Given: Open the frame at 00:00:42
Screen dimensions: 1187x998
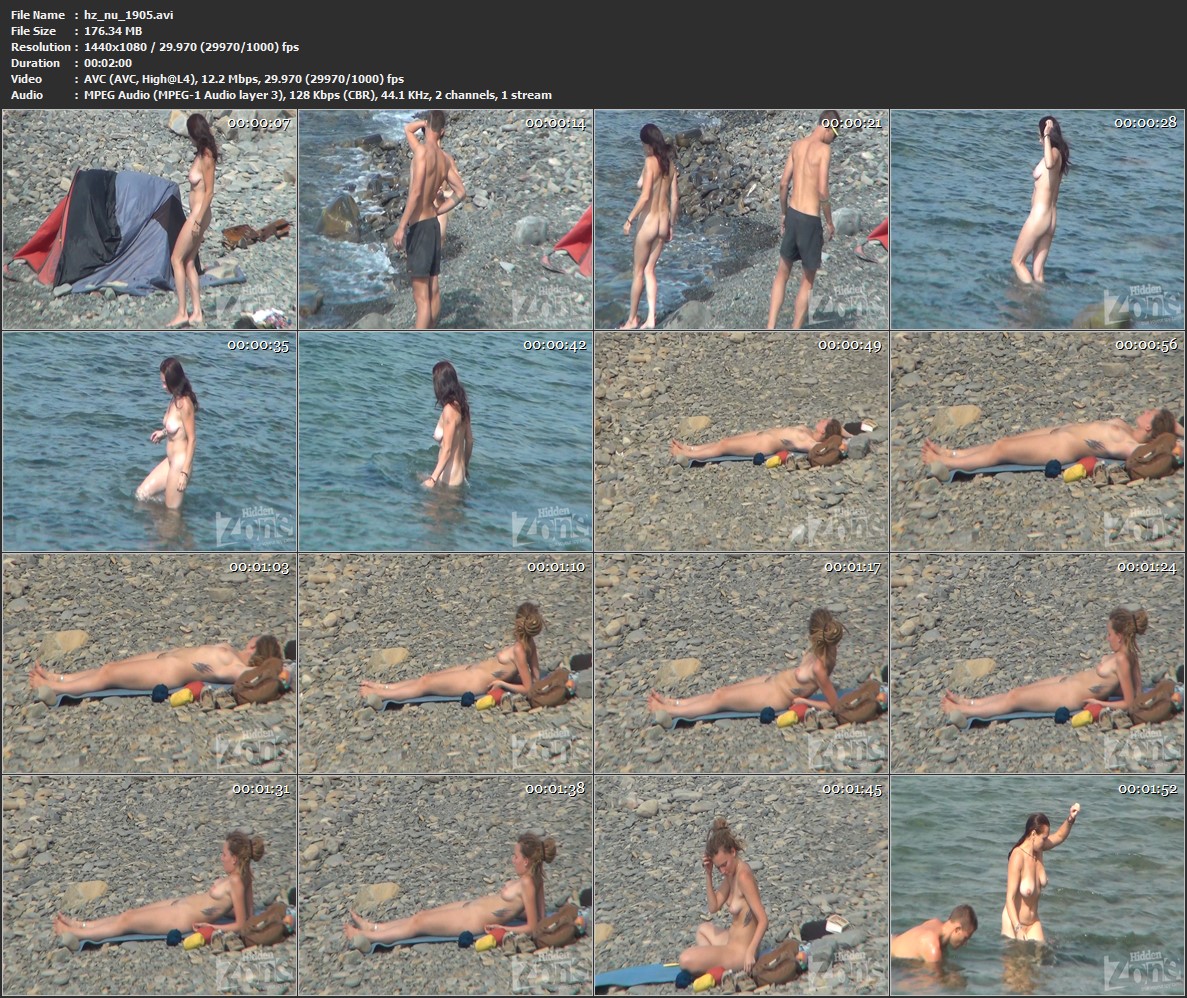Looking at the screenshot, I should [446, 442].
